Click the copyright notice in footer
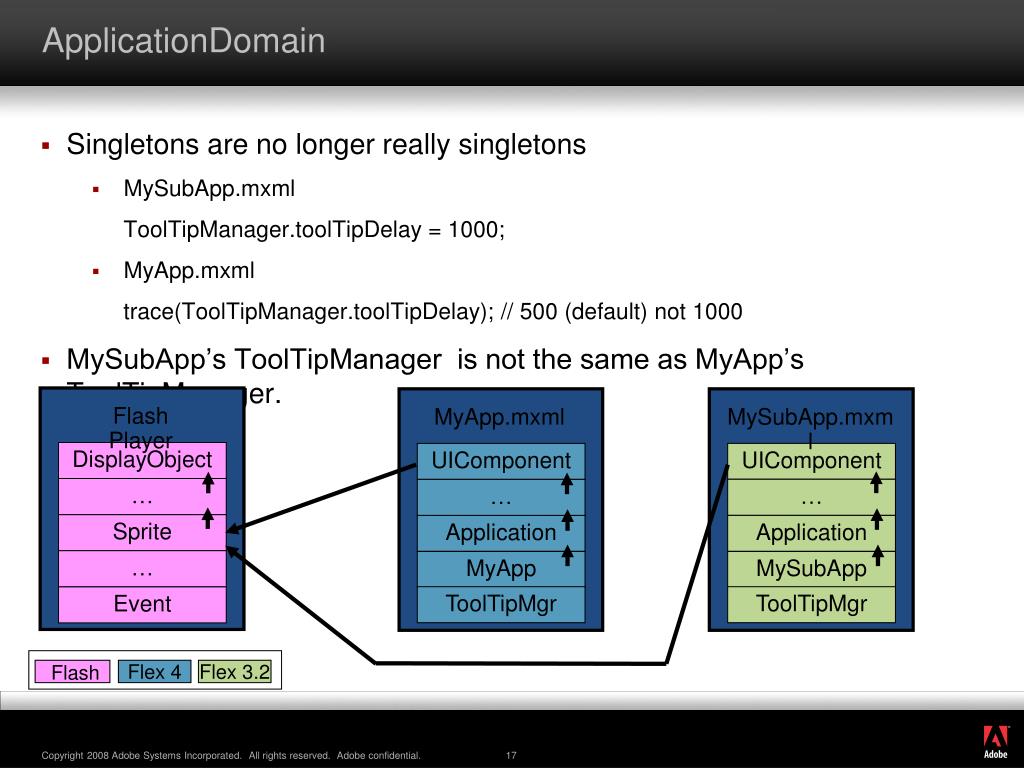Viewport: 1024px width, 768px height. pos(231,756)
